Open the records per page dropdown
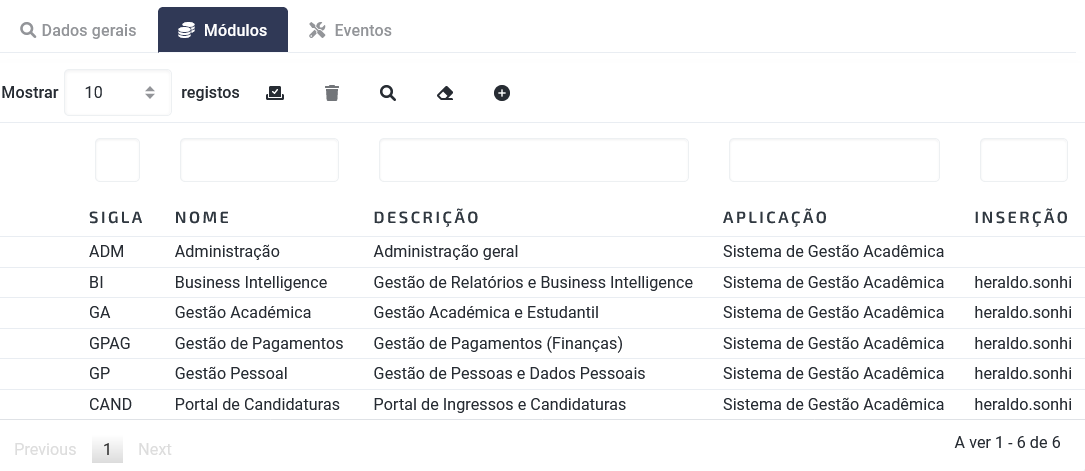The height and width of the screenshot is (471, 1085). click(x=118, y=93)
